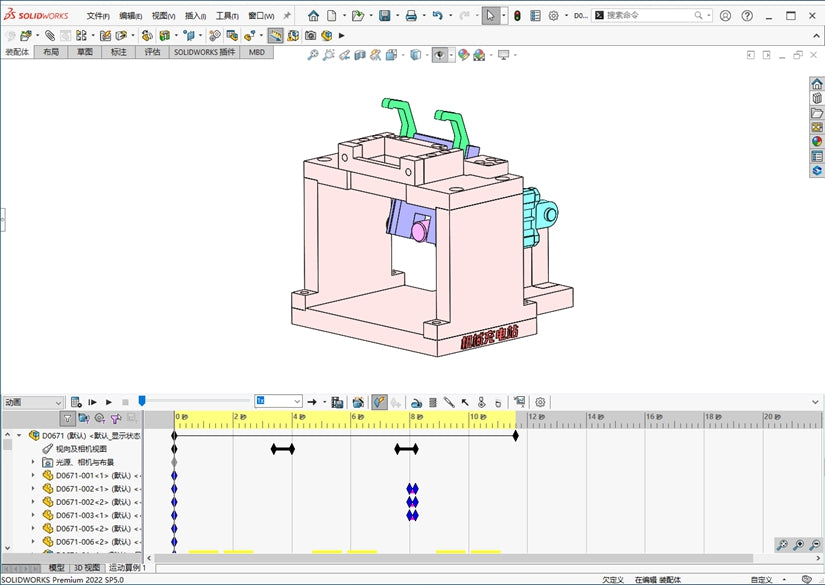The width and height of the screenshot is (825, 585).
Task: Toggle Filter Selected icon
Action: pyautogui.click(x=116, y=418)
